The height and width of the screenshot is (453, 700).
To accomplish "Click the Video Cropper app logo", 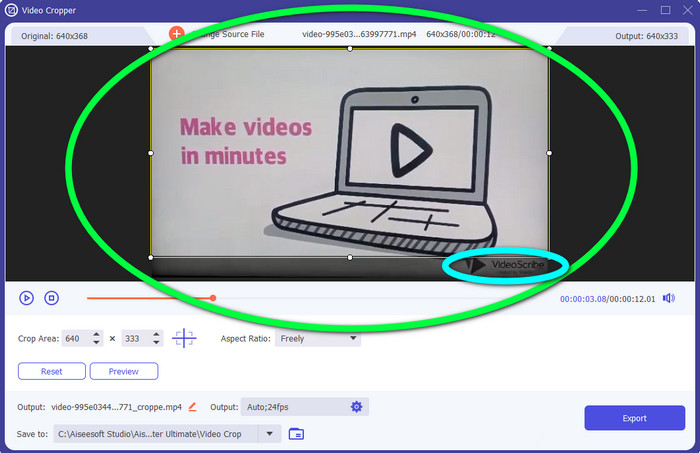I will 11,10.
